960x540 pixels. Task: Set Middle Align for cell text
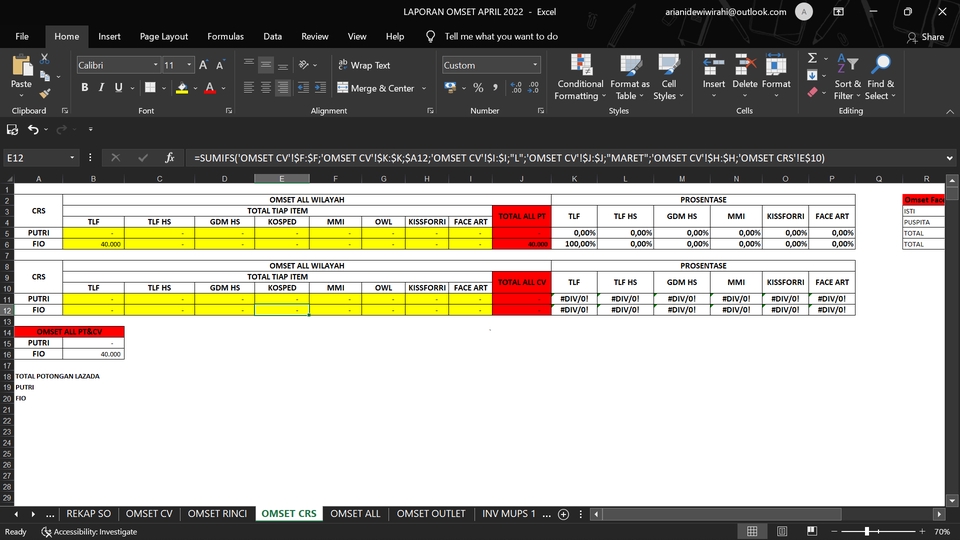266,64
